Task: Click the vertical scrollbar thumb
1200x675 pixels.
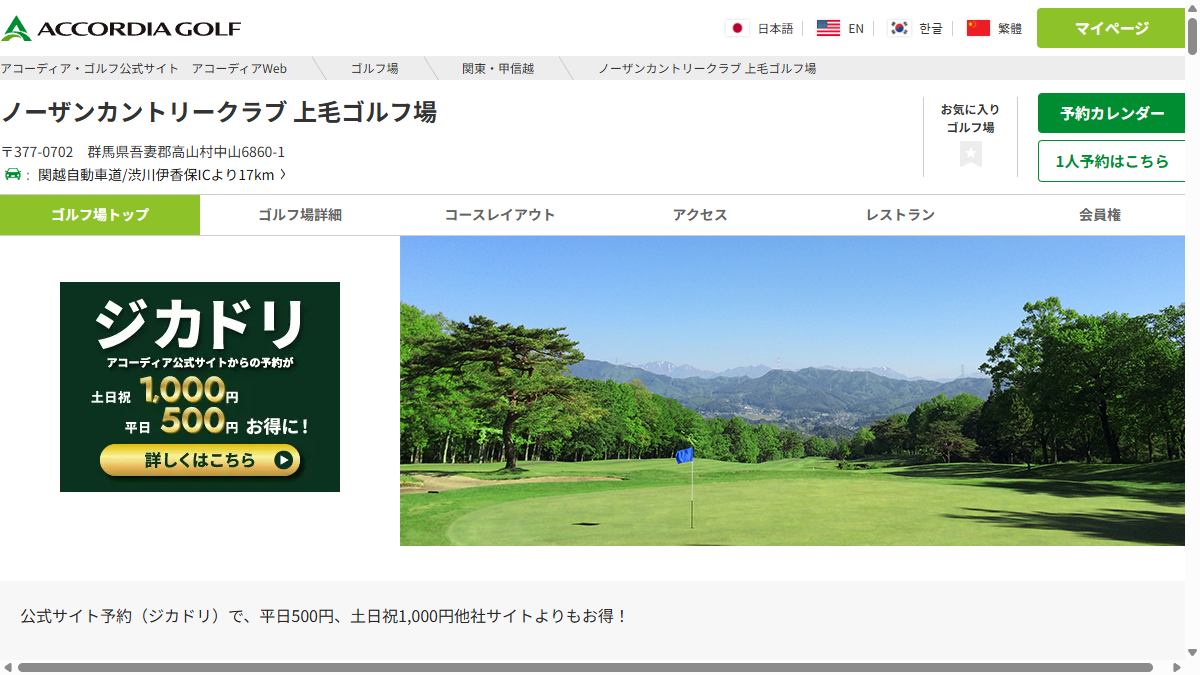Action: [x=1193, y=35]
